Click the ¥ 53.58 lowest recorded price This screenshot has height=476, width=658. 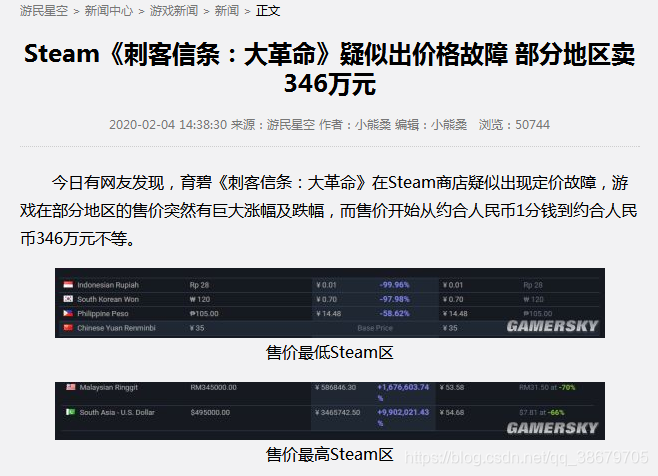pos(452,387)
